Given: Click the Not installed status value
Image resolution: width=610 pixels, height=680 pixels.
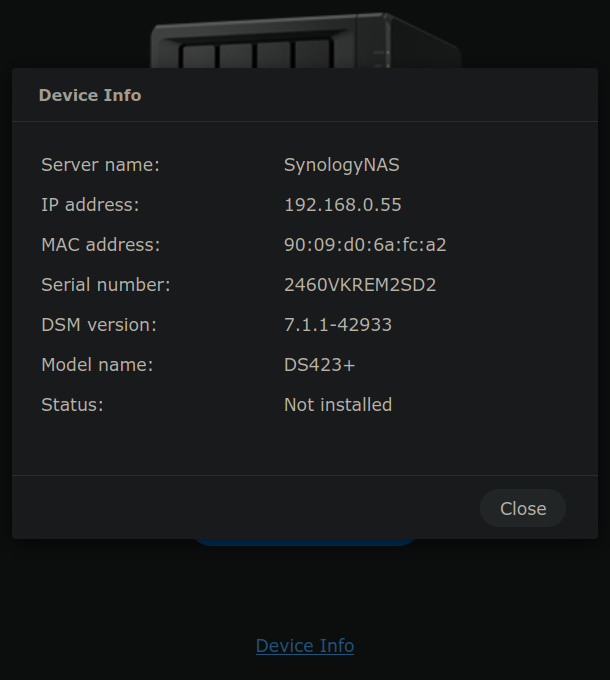Looking at the screenshot, I should (x=338, y=405).
